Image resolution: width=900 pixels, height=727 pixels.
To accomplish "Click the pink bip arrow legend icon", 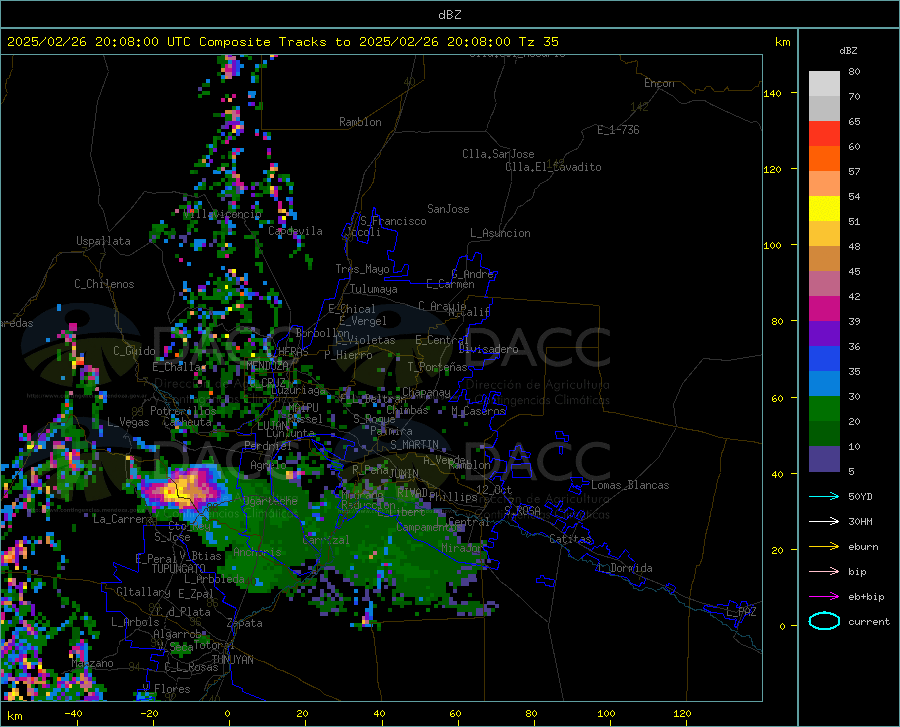I will pos(824,572).
